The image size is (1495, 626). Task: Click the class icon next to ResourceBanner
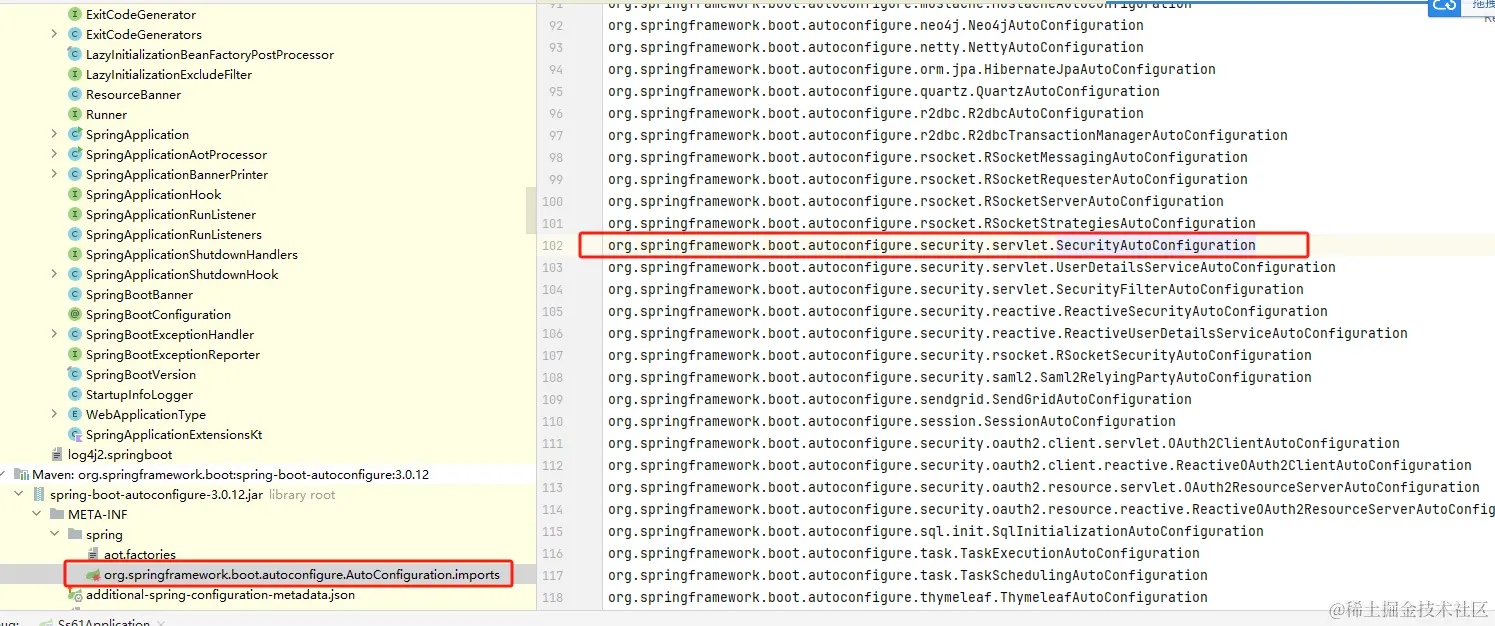point(74,95)
